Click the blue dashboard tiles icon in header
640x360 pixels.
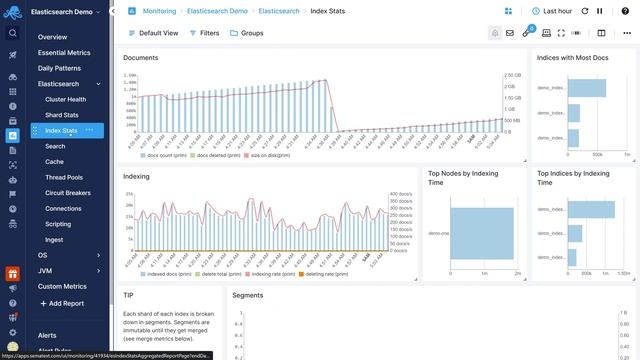[508, 11]
